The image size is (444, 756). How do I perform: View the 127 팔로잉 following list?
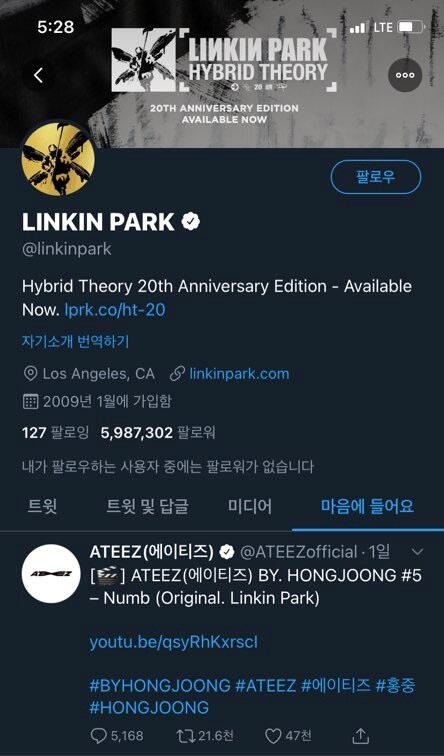coord(55,432)
